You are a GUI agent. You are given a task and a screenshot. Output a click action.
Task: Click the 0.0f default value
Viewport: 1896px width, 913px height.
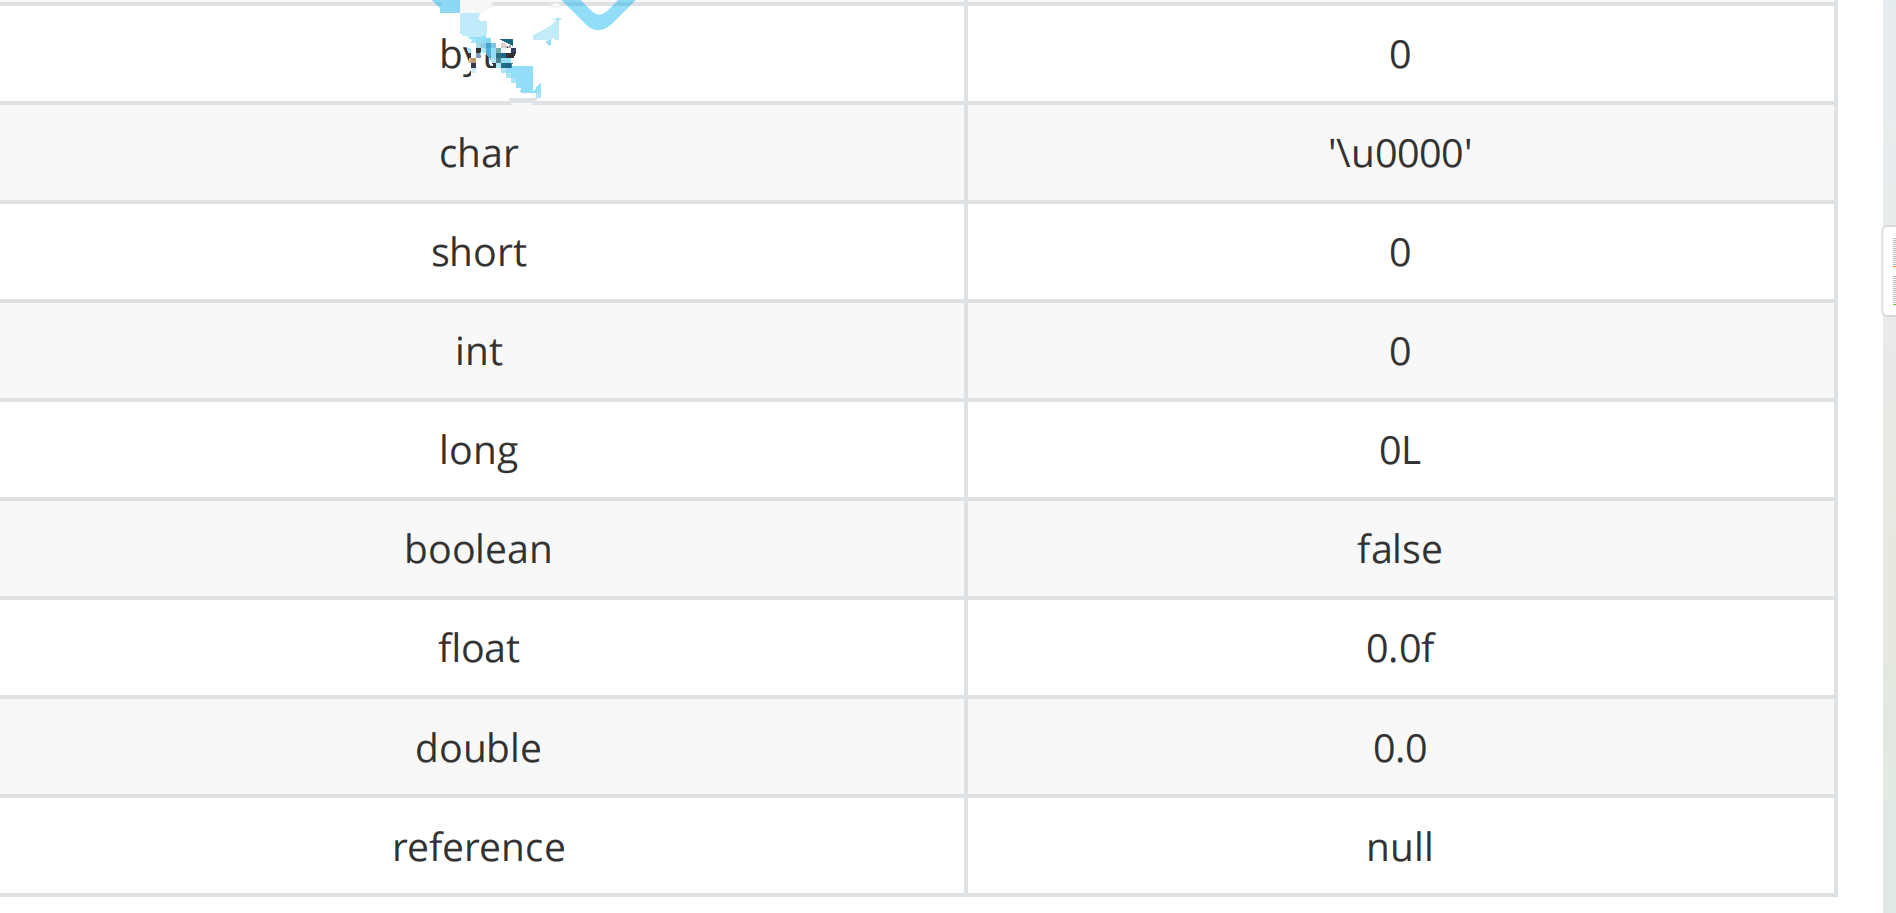(x=1400, y=648)
